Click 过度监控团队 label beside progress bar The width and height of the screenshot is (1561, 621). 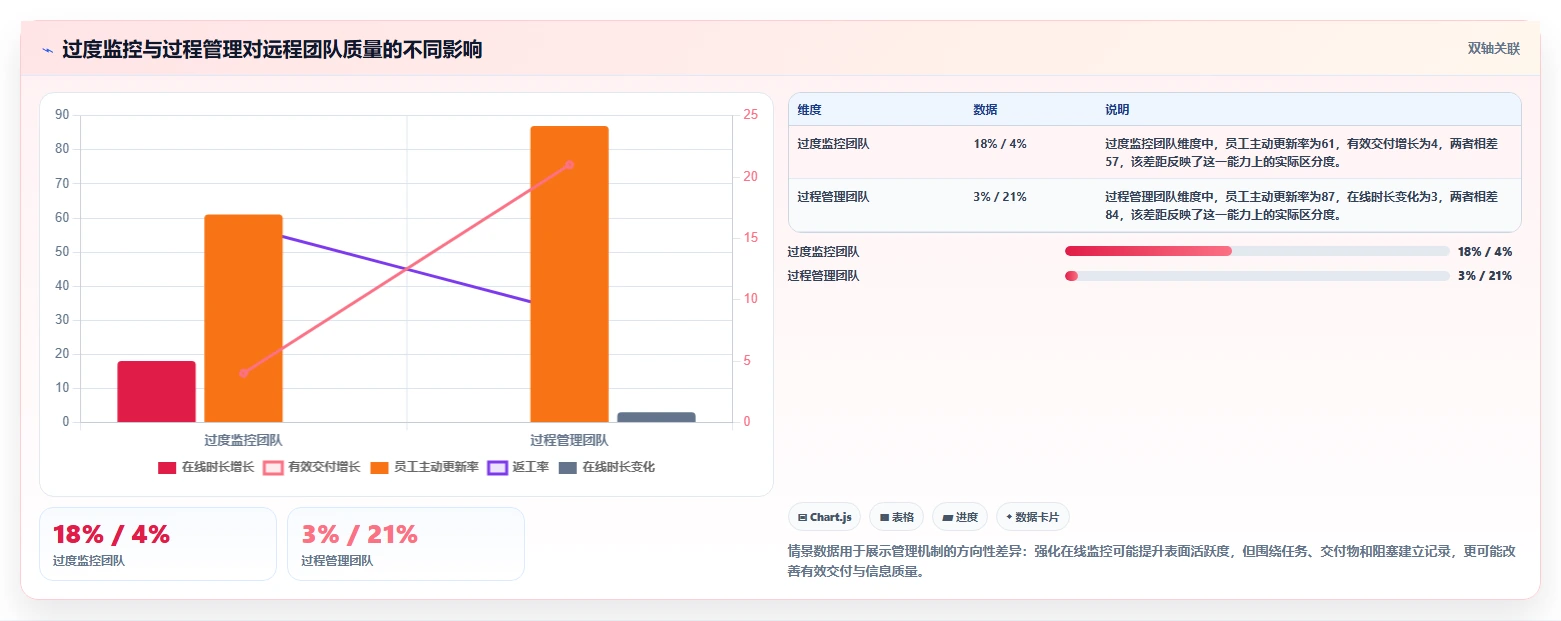pos(823,252)
